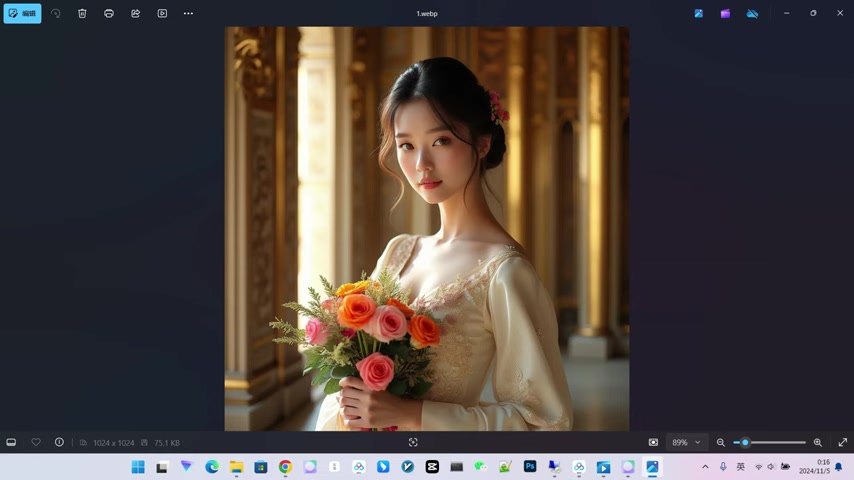Rotate the image with rotate icon
This screenshot has height=480, width=854.
(56, 14)
